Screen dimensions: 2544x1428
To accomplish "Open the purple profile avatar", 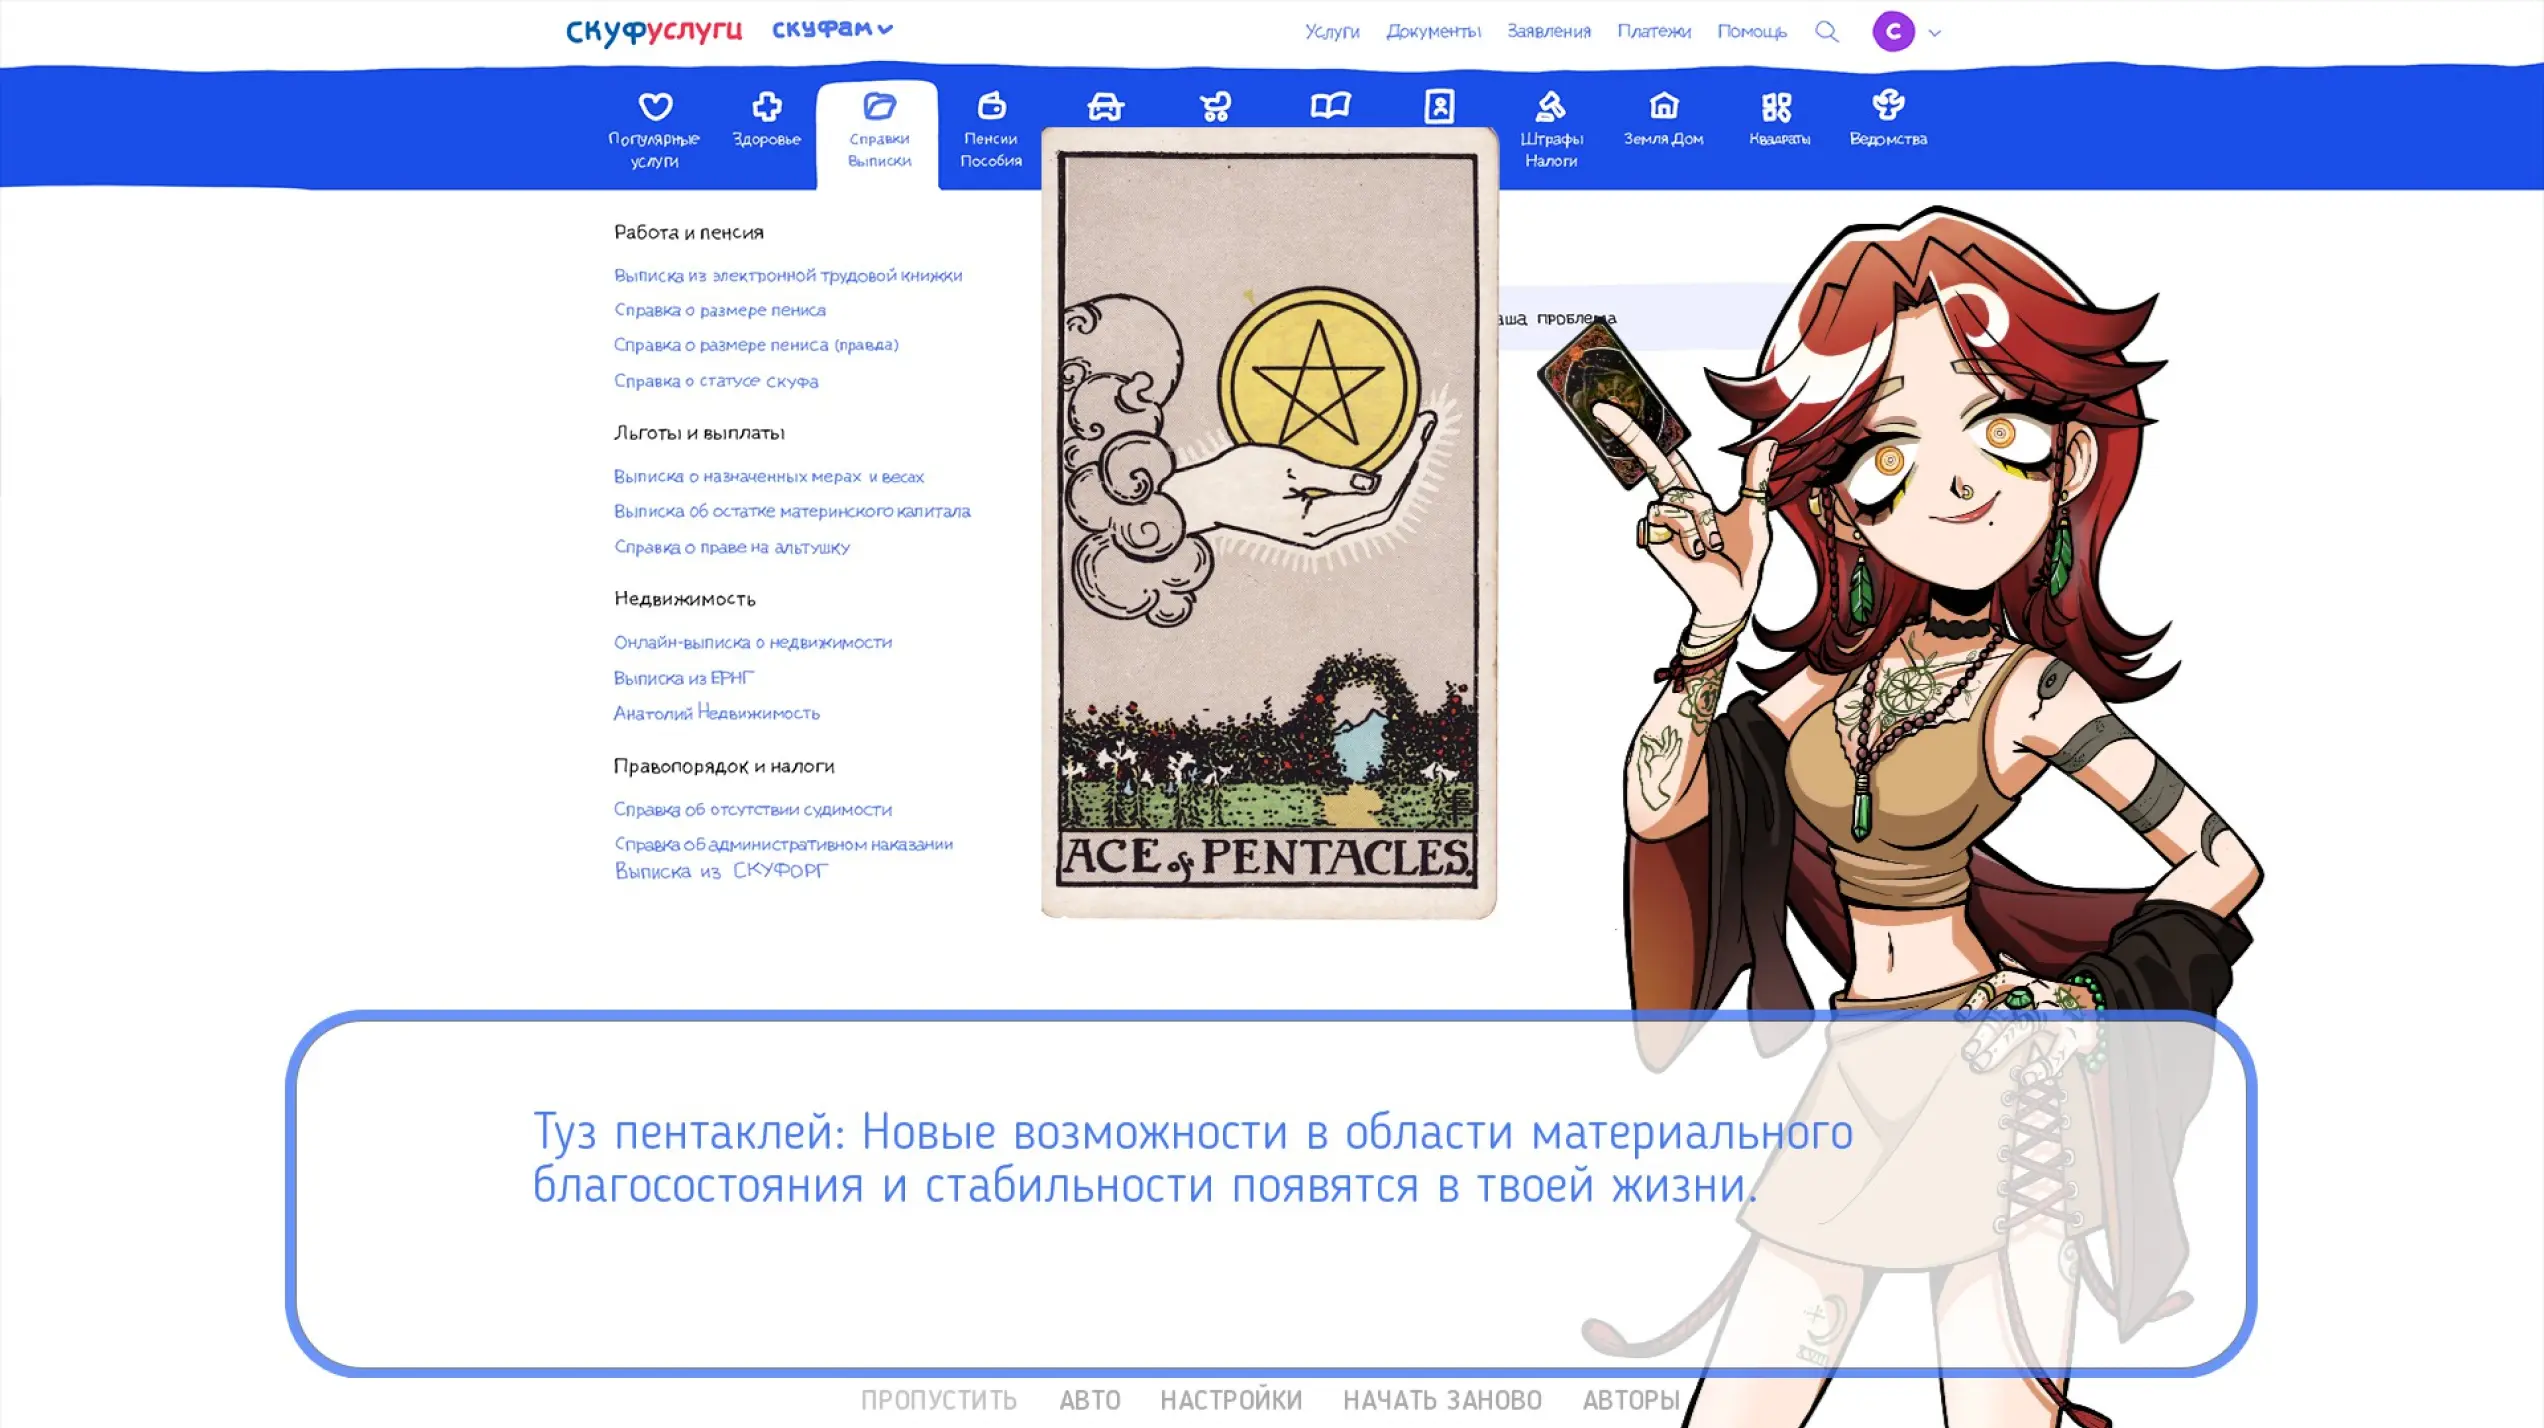I will point(1893,32).
